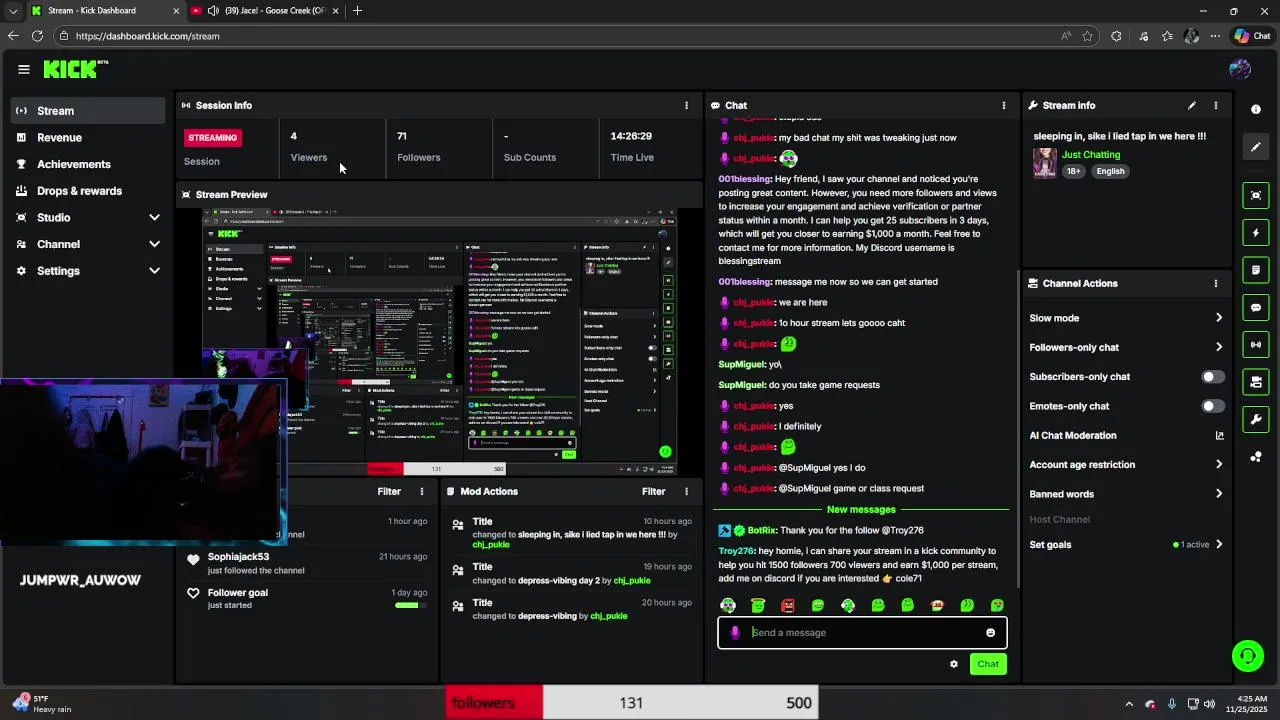1280x720 pixels.
Task: Click the English language tag
Action: coord(1110,171)
